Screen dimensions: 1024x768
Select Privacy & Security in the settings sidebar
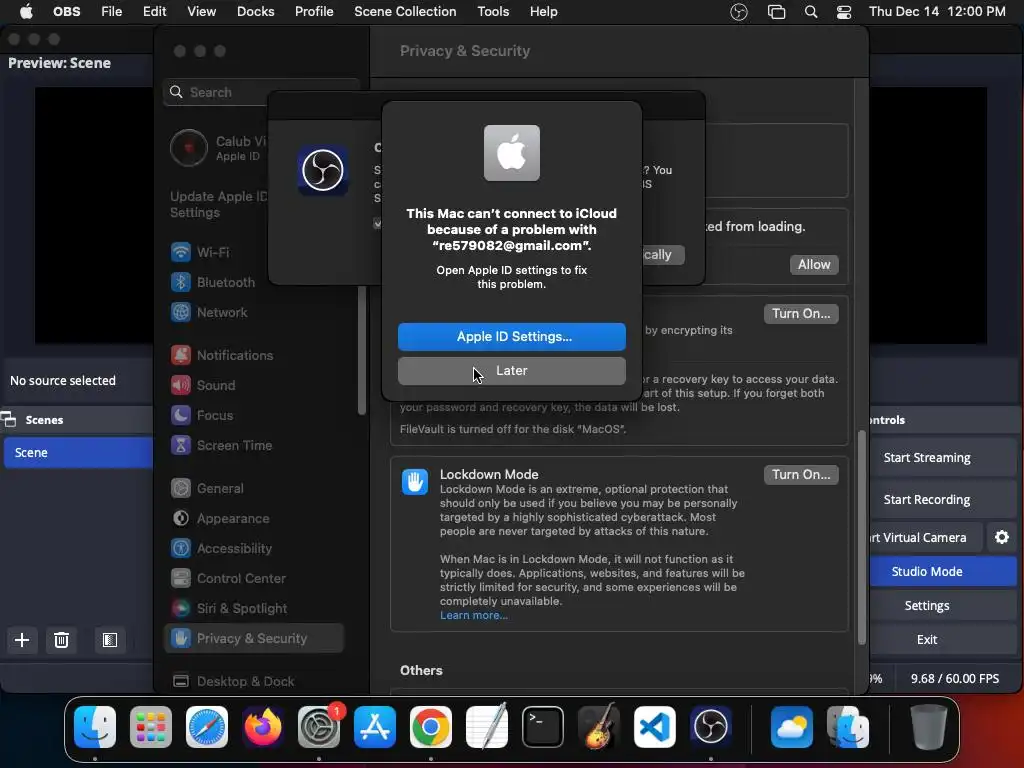click(255, 639)
